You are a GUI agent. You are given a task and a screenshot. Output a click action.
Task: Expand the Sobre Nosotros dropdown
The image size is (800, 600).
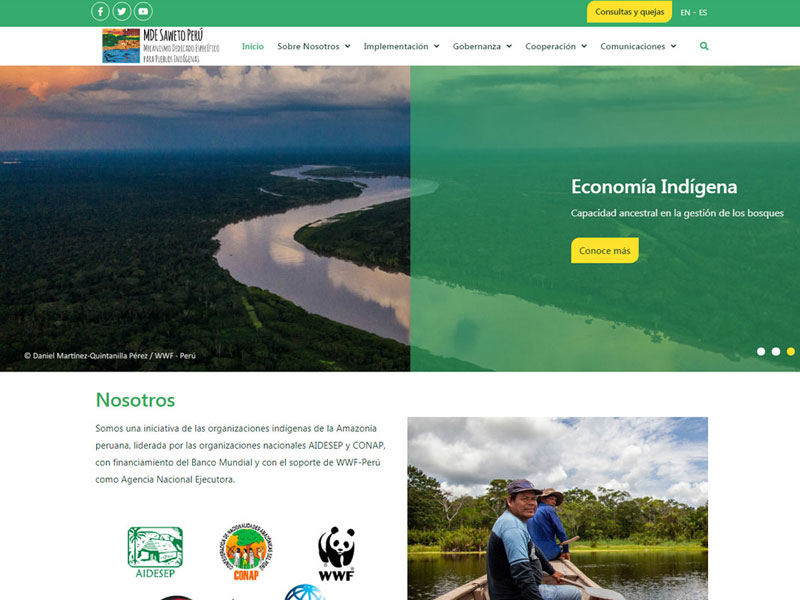[314, 46]
